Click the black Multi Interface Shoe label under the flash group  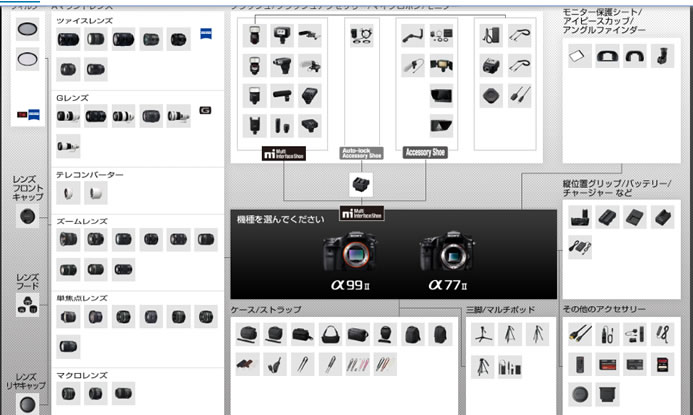[284, 154]
